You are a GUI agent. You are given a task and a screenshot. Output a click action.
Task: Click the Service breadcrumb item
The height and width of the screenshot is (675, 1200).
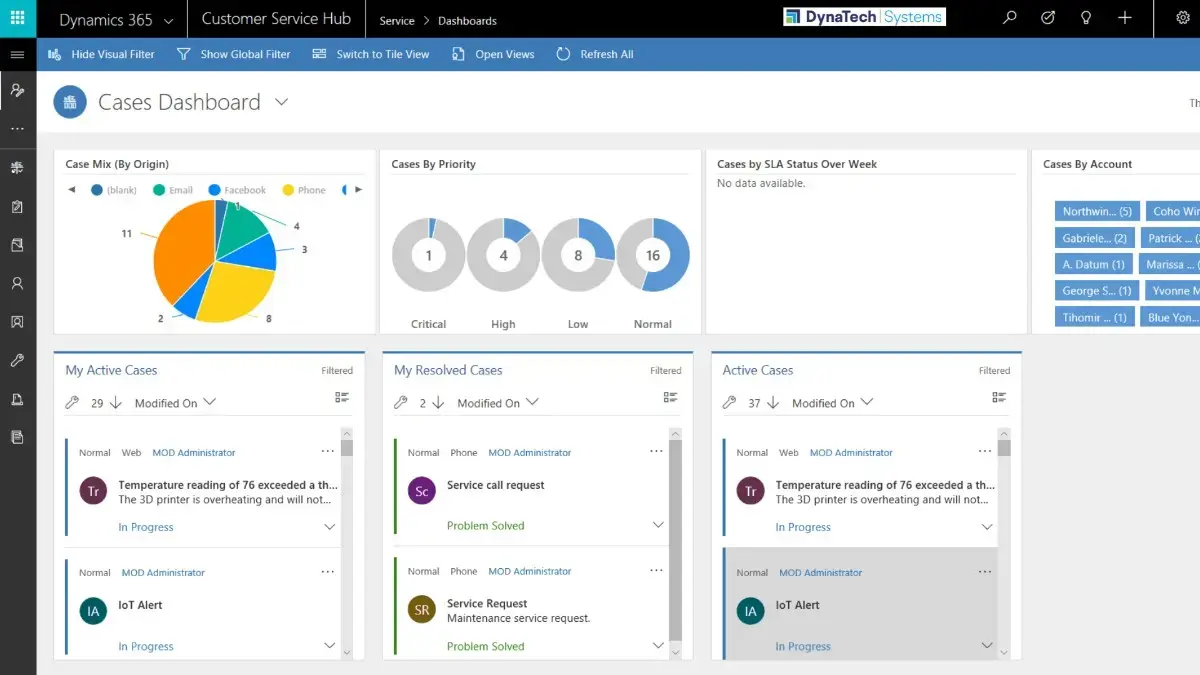(x=397, y=20)
